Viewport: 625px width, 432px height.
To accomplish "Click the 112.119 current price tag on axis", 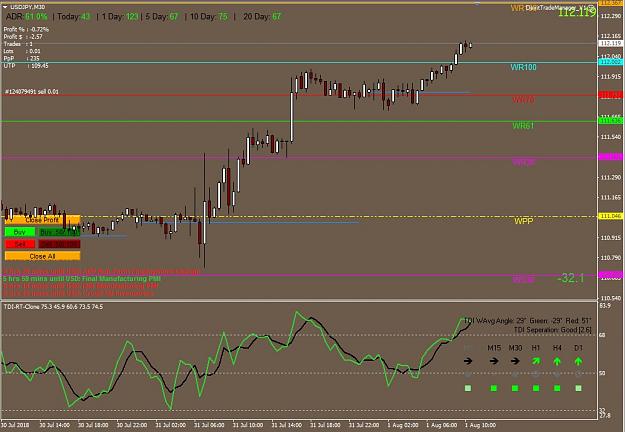I will click(x=611, y=43).
